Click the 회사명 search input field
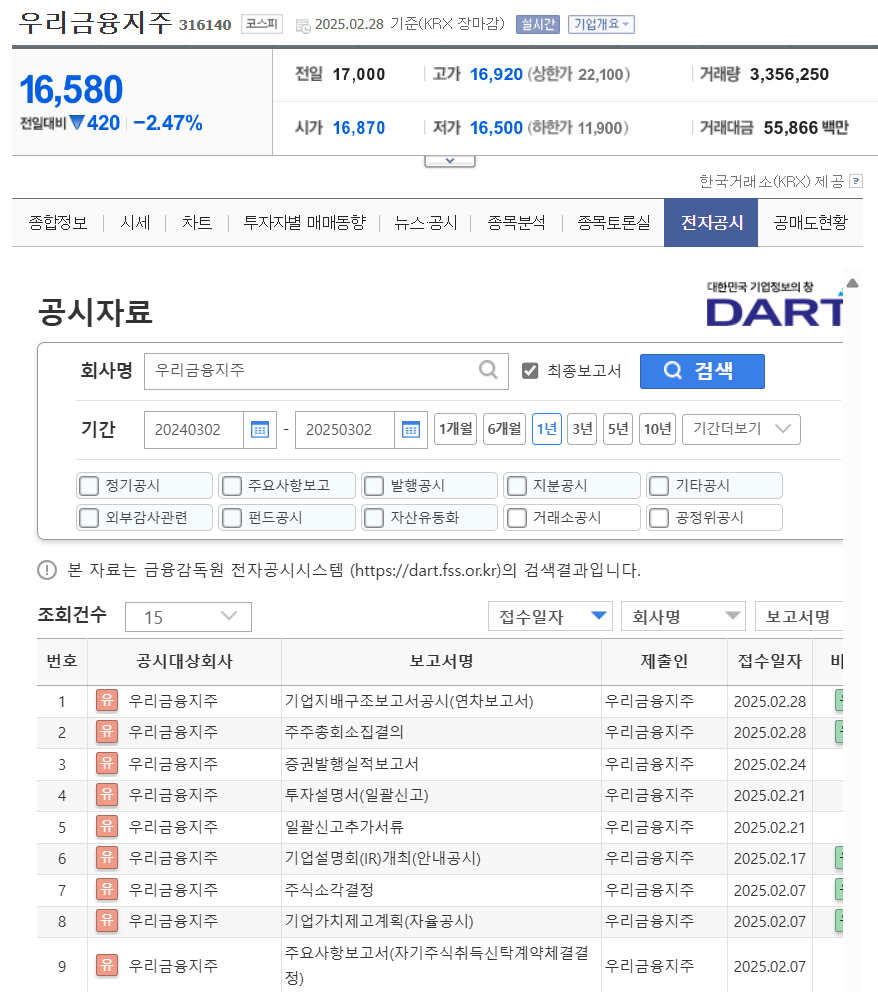878x992 pixels. (x=326, y=371)
